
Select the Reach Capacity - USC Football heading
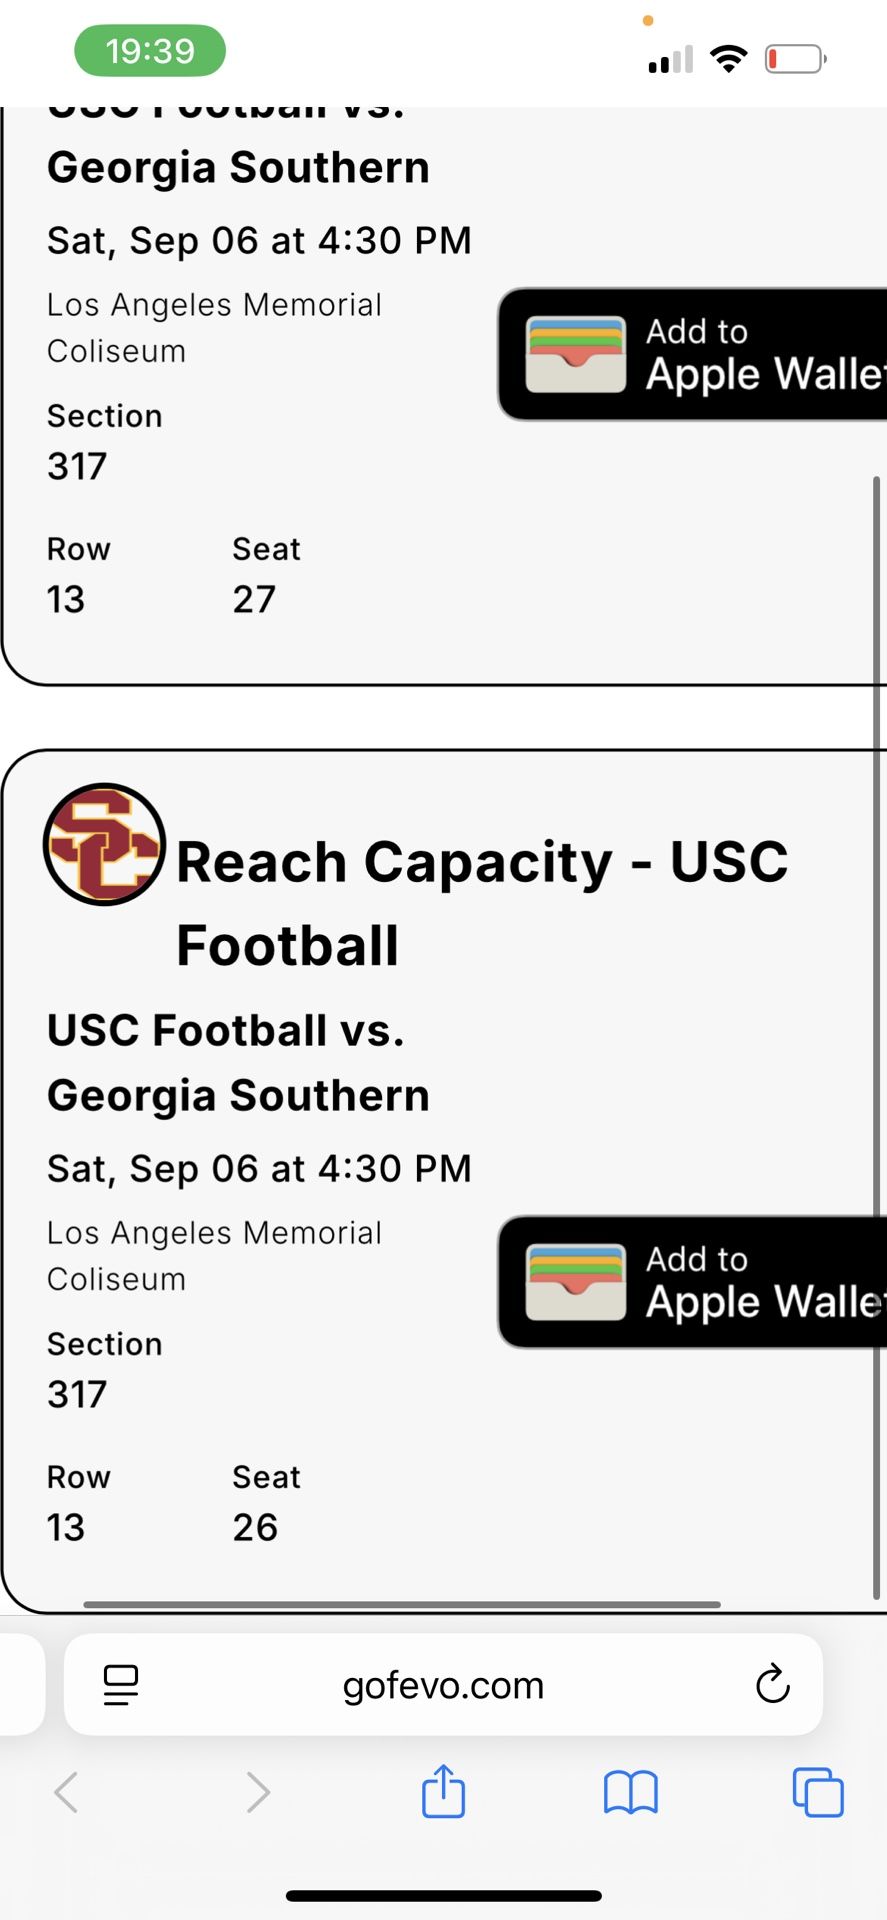(482, 903)
